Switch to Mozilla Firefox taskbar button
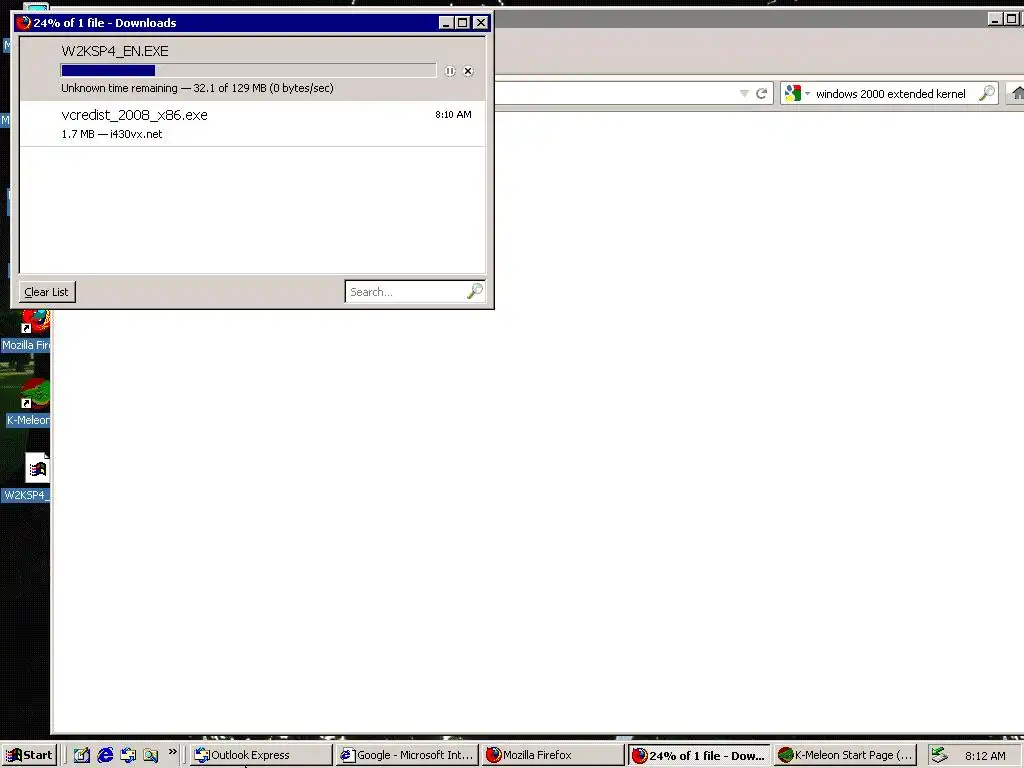Screen dimensions: 1024x768 [x=553, y=755]
